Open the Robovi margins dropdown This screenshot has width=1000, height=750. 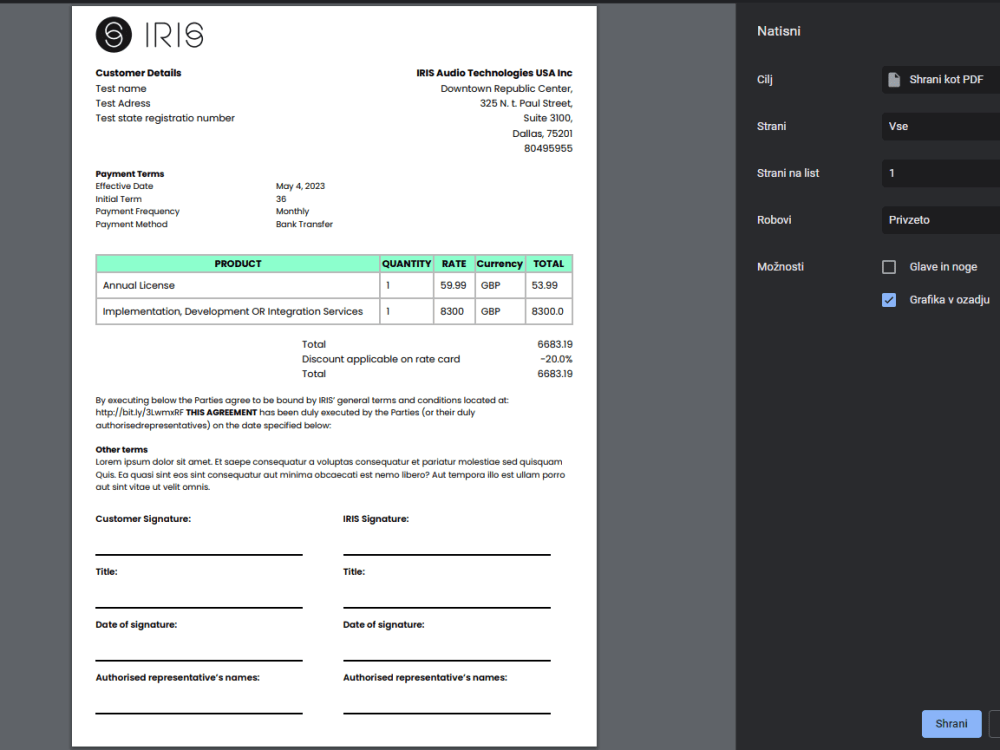pyautogui.click(x=941, y=220)
